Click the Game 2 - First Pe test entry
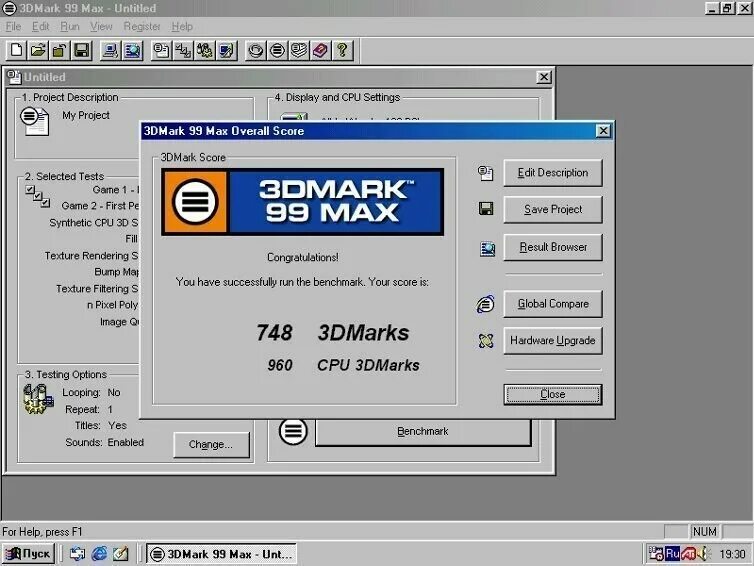This screenshot has width=754, height=566. tap(100, 206)
